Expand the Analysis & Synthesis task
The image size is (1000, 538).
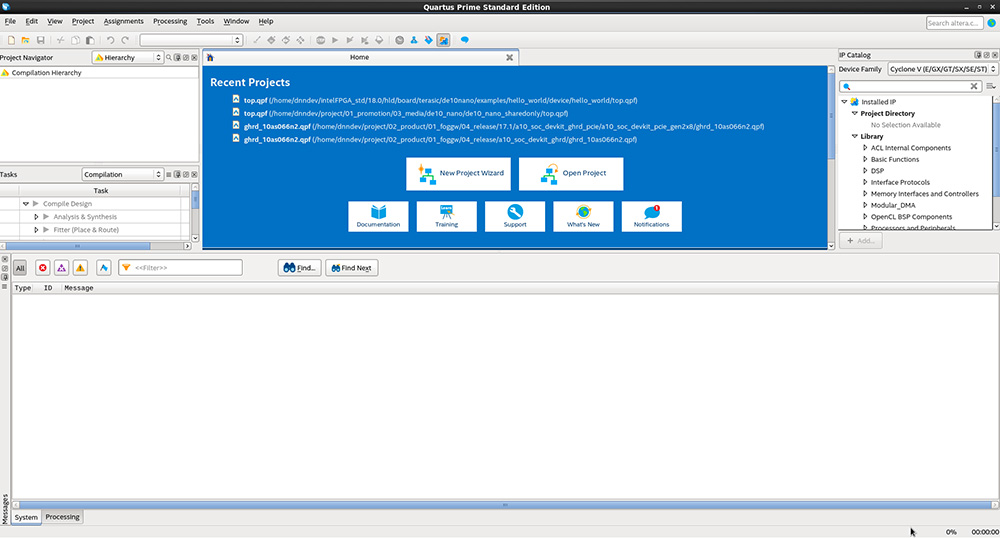pyautogui.click(x=36, y=217)
